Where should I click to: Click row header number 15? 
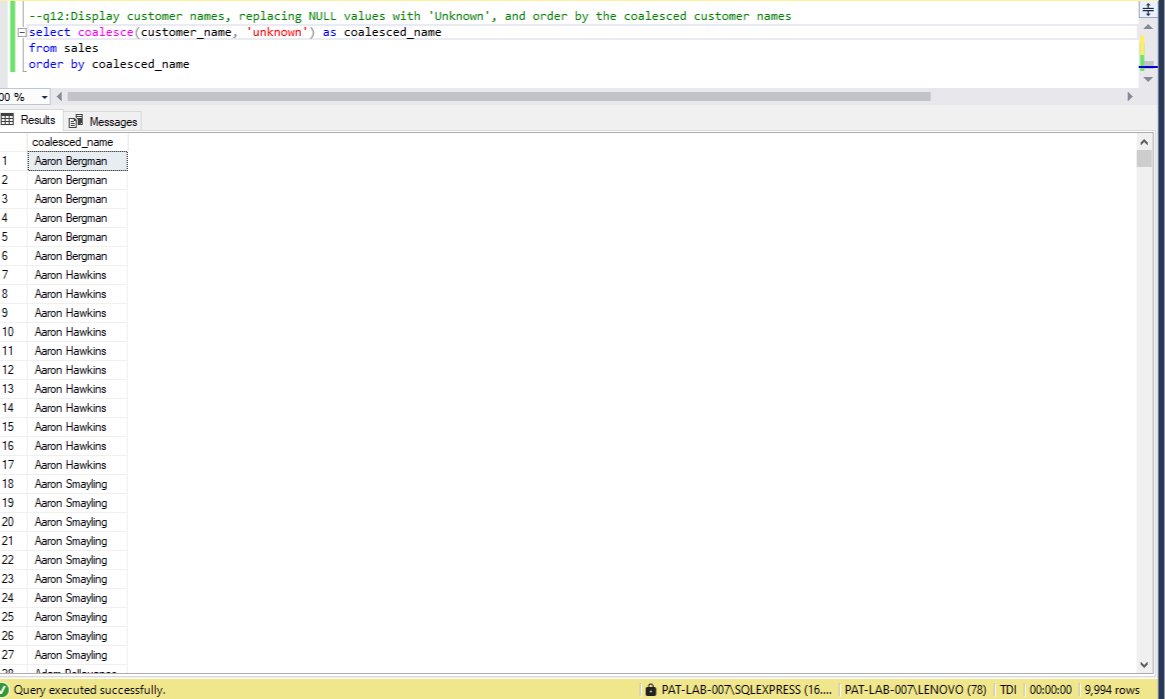pyautogui.click(x=13, y=427)
